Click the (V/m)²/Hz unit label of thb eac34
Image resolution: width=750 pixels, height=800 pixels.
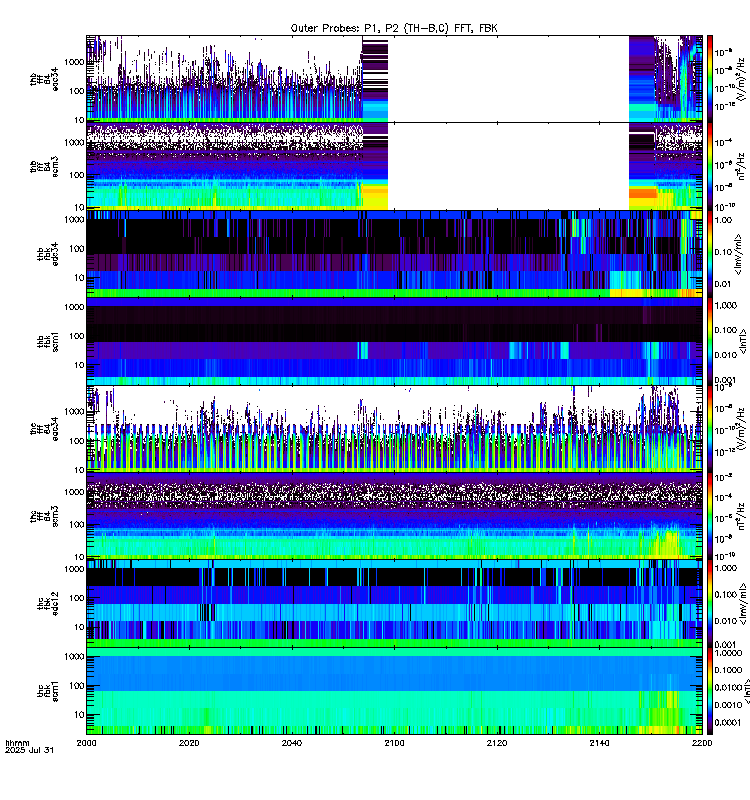click(x=741, y=79)
